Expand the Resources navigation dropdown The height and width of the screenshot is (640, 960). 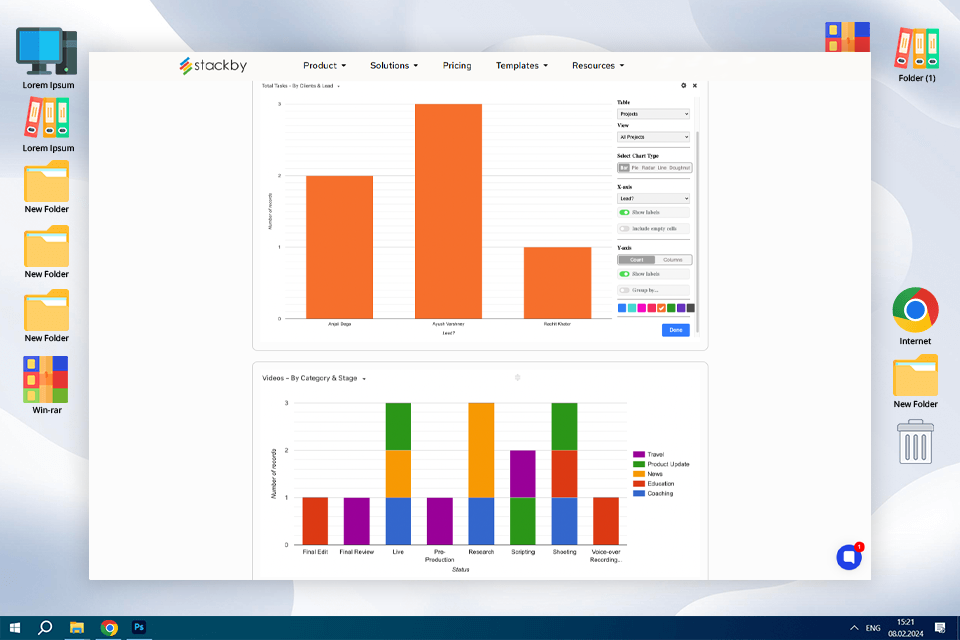click(598, 66)
